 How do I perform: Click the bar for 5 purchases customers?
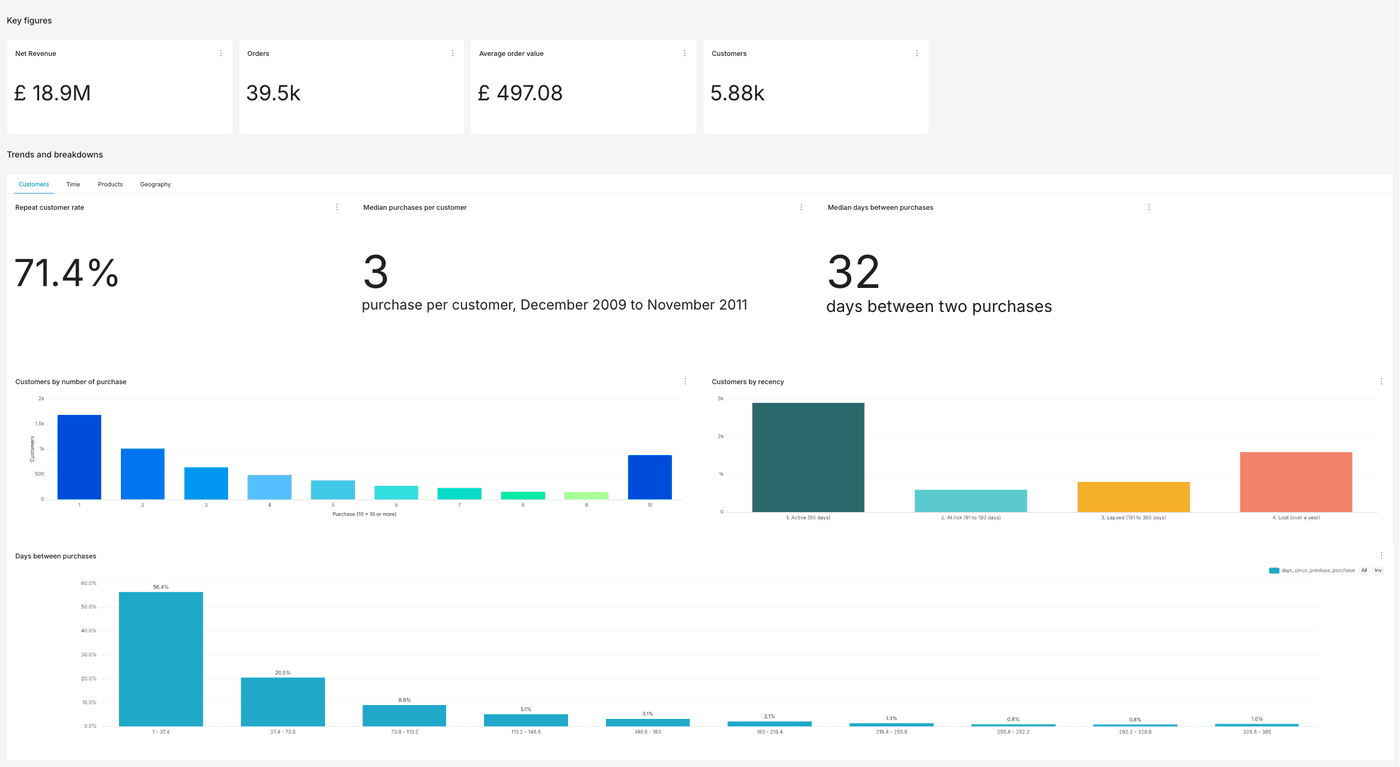tap(333, 490)
